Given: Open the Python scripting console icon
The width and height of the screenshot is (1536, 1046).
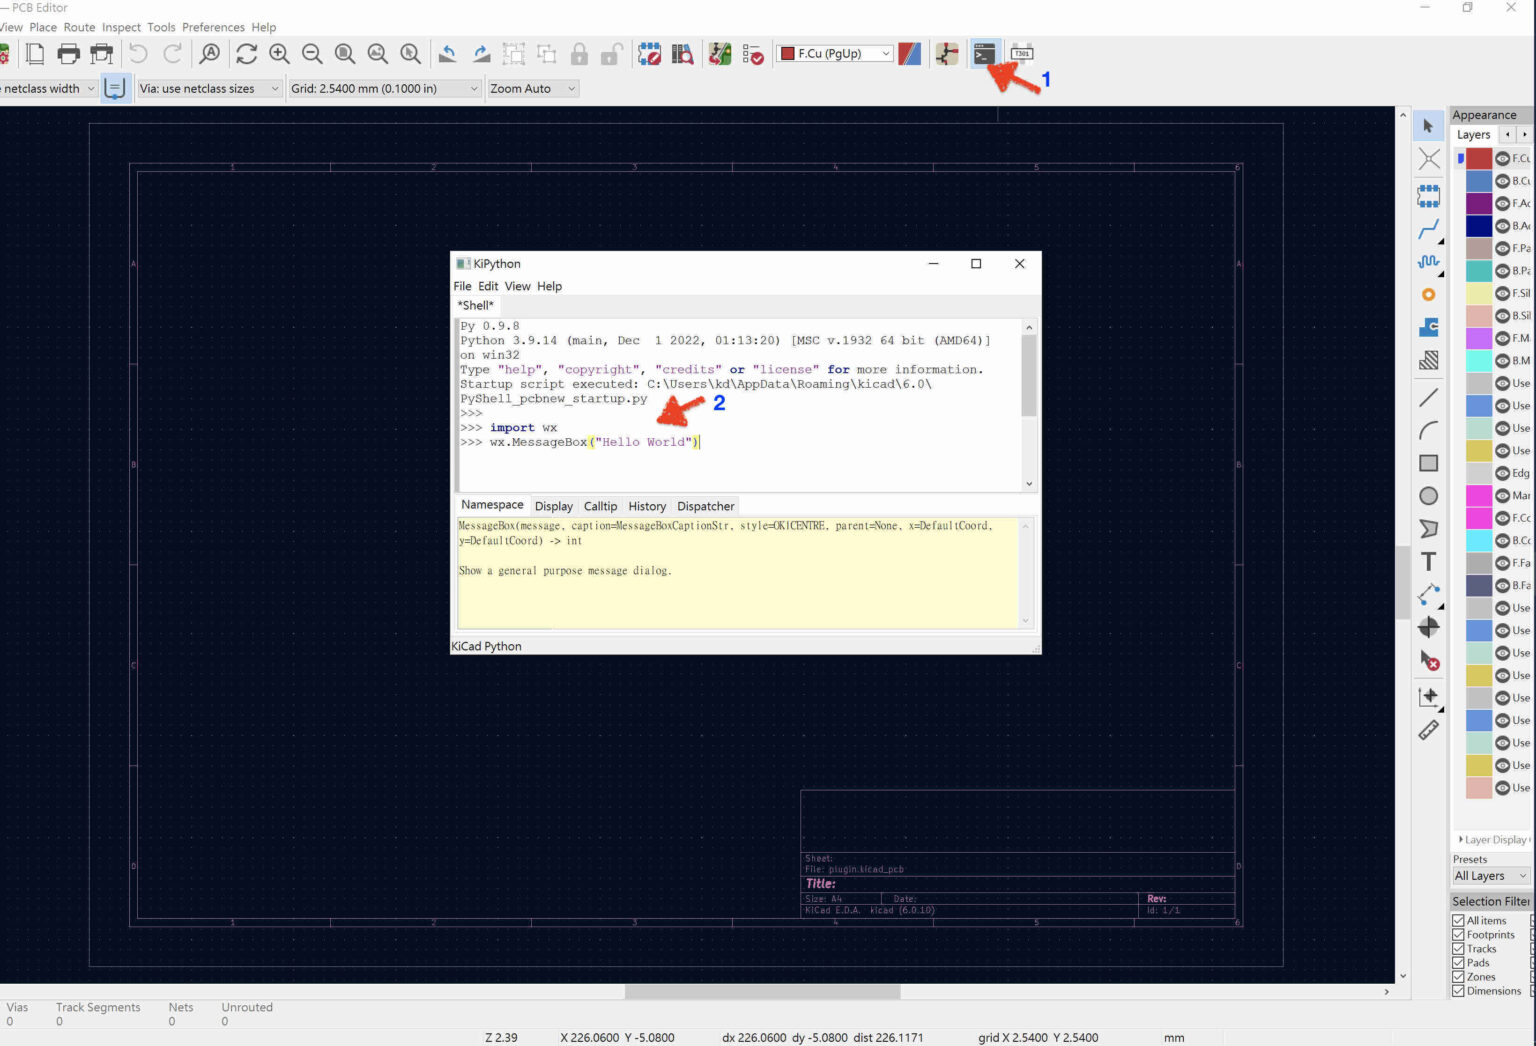Looking at the screenshot, I should [x=984, y=54].
